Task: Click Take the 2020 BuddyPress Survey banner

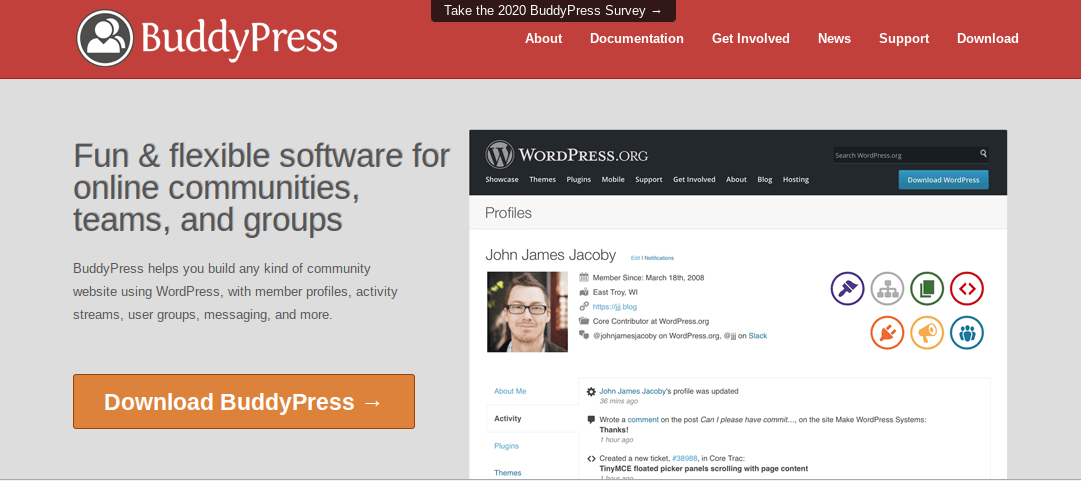Action: click(x=553, y=10)
